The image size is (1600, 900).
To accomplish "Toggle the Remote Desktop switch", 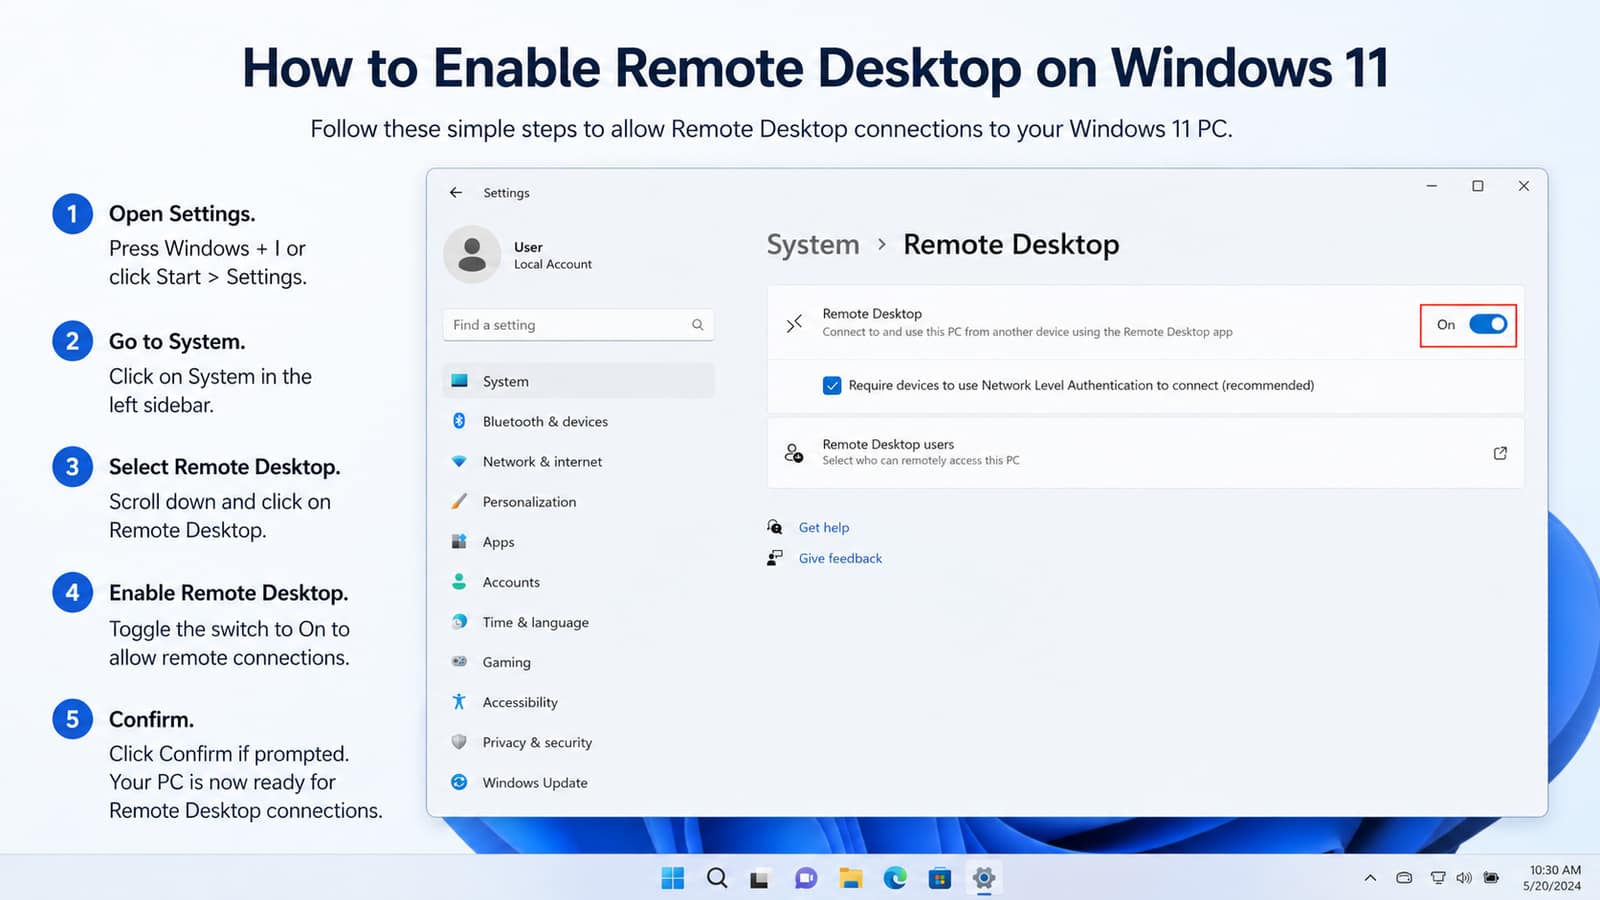I will [x=1488, y=324].
